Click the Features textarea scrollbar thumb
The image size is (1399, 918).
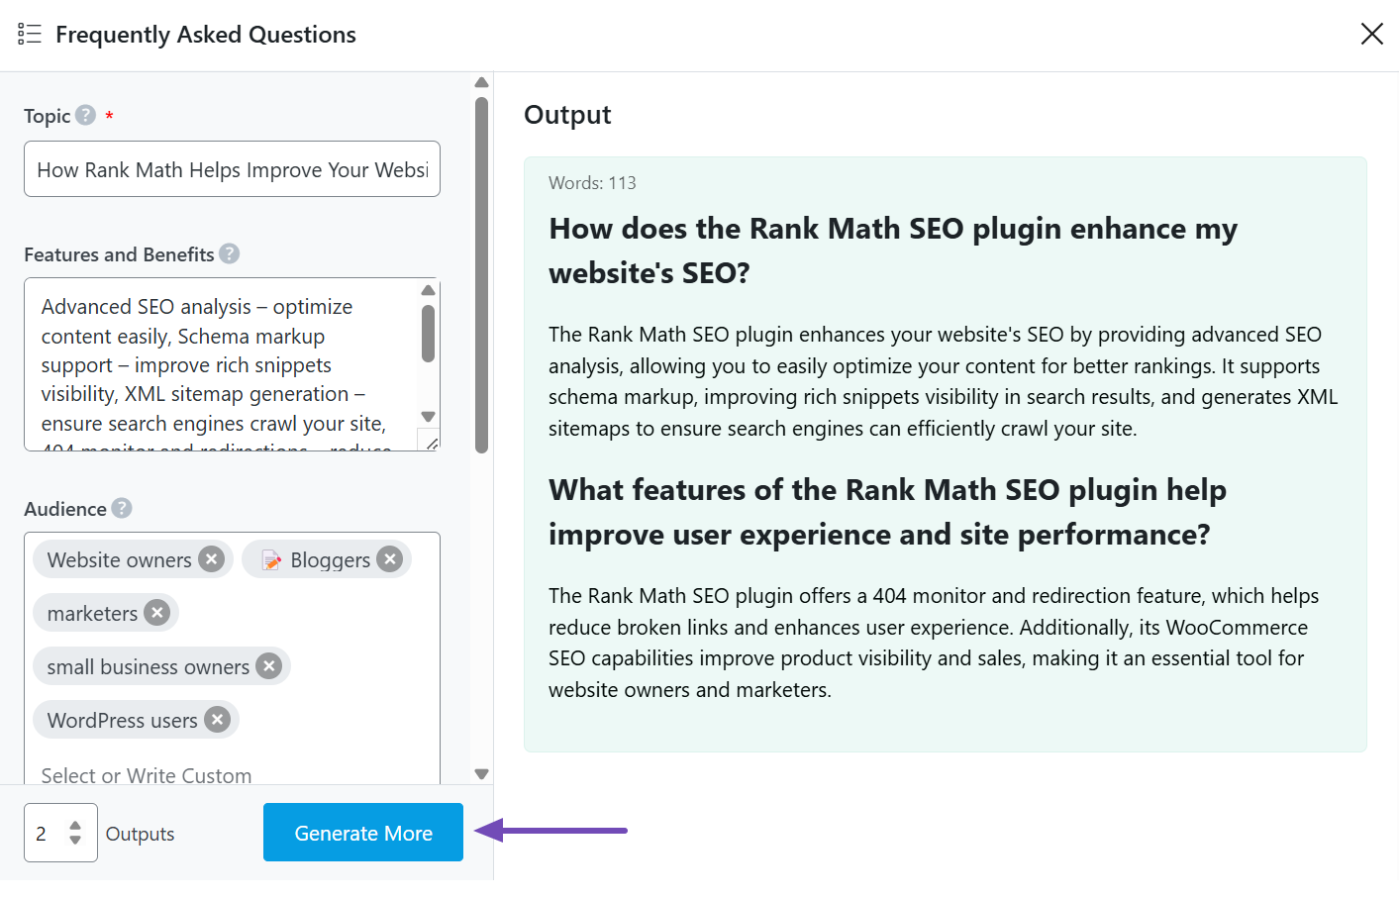[x=428, y=333]
